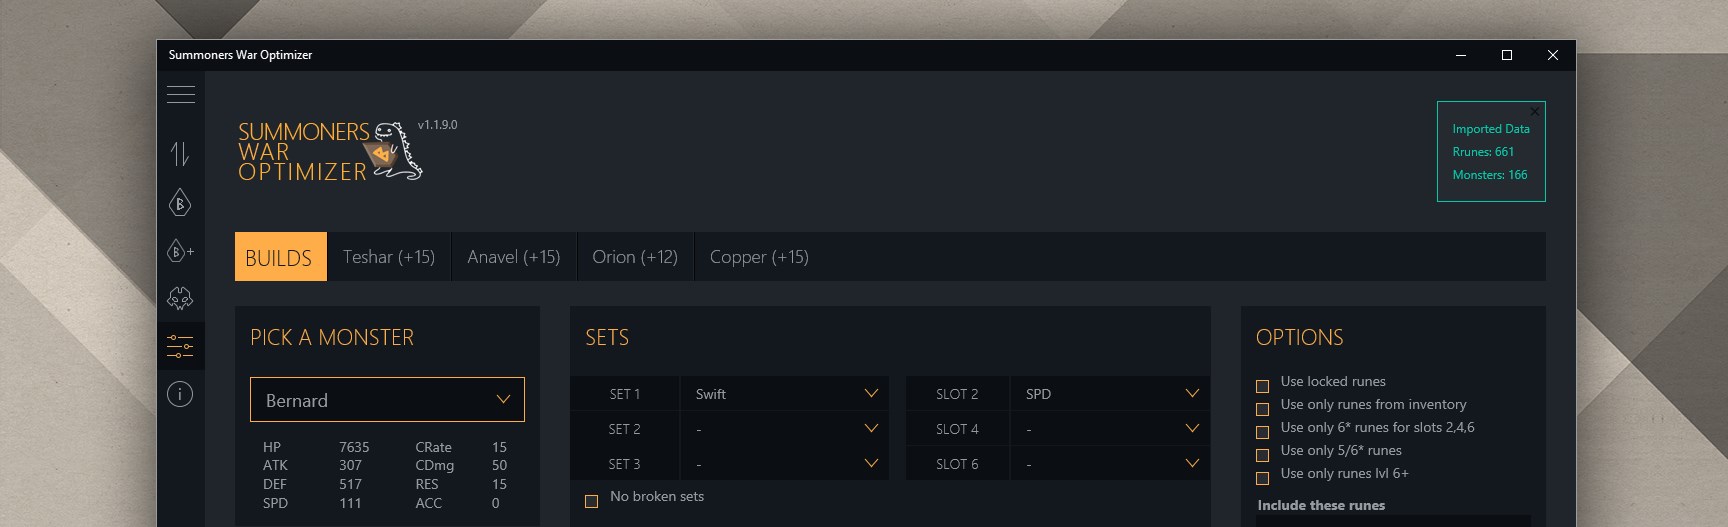Tick Use only 5/6* runes option
Image resolution: width=1728 pixels, height=527 pixels.
pyautogui.click(x=1263, y=455)
